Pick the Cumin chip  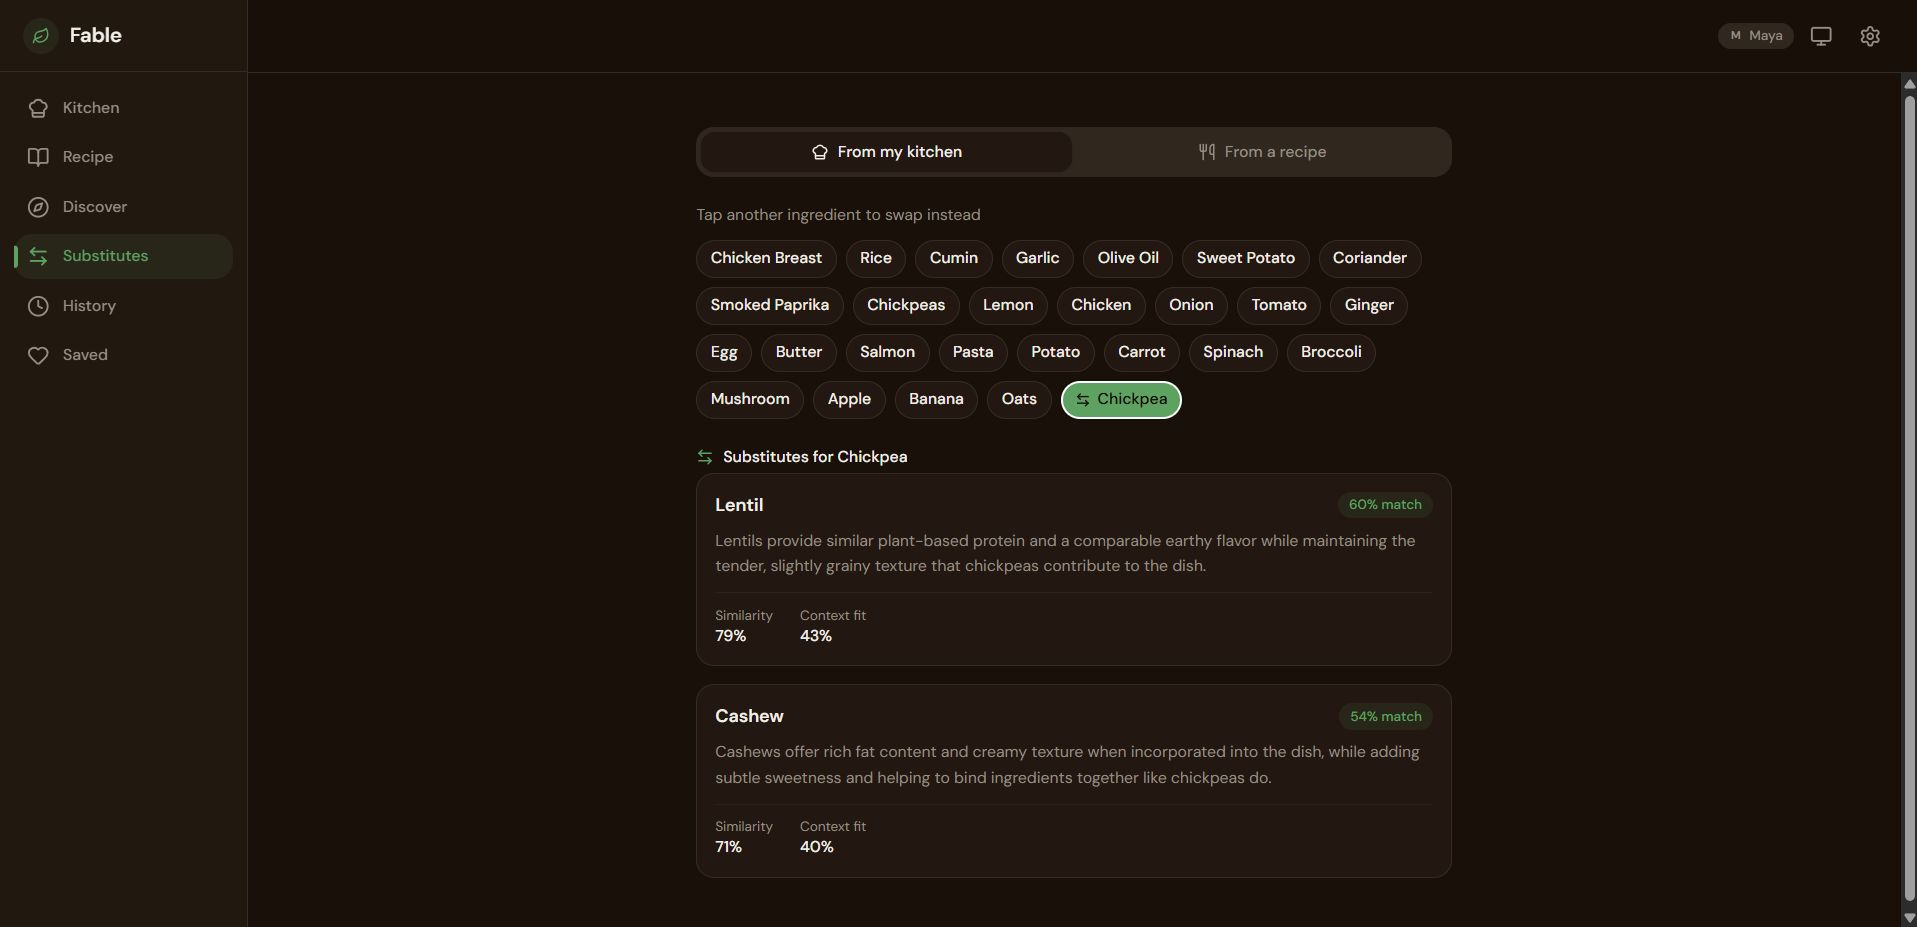(953, 258)
